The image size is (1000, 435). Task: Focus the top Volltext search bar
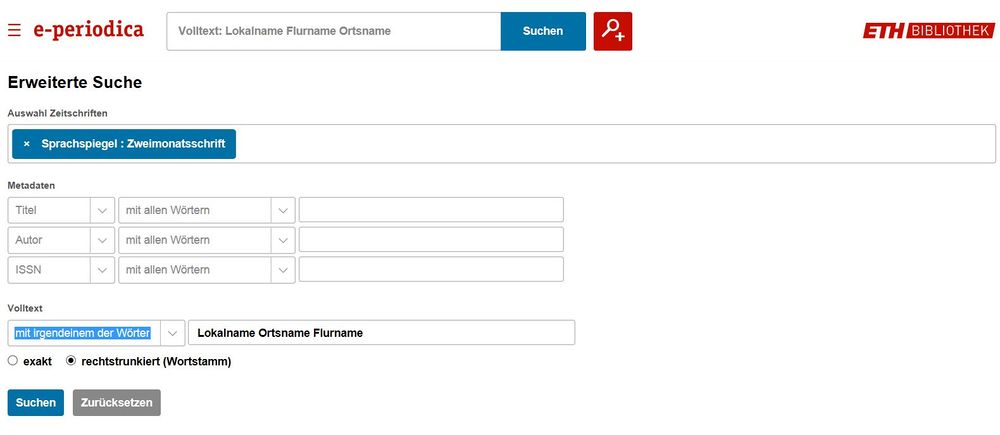tap(333, 31)
